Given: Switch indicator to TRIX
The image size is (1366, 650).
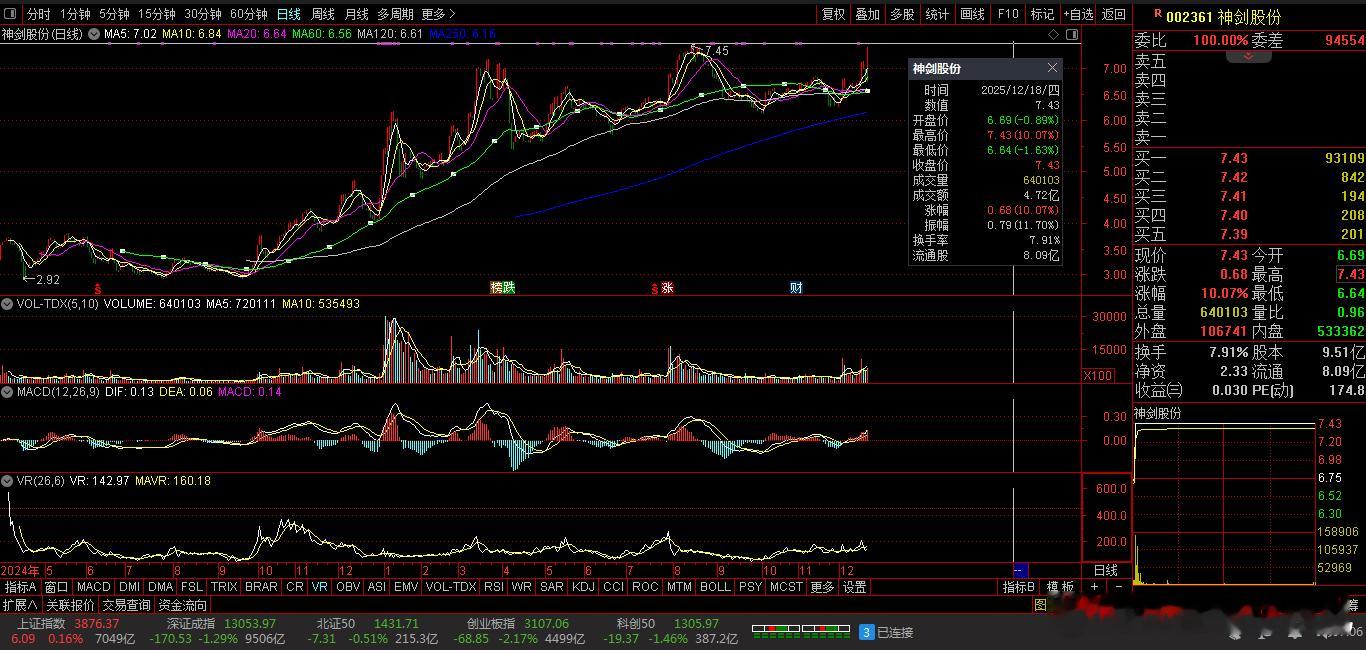Looking at the screenshot, I should click(x=224, y=587).
